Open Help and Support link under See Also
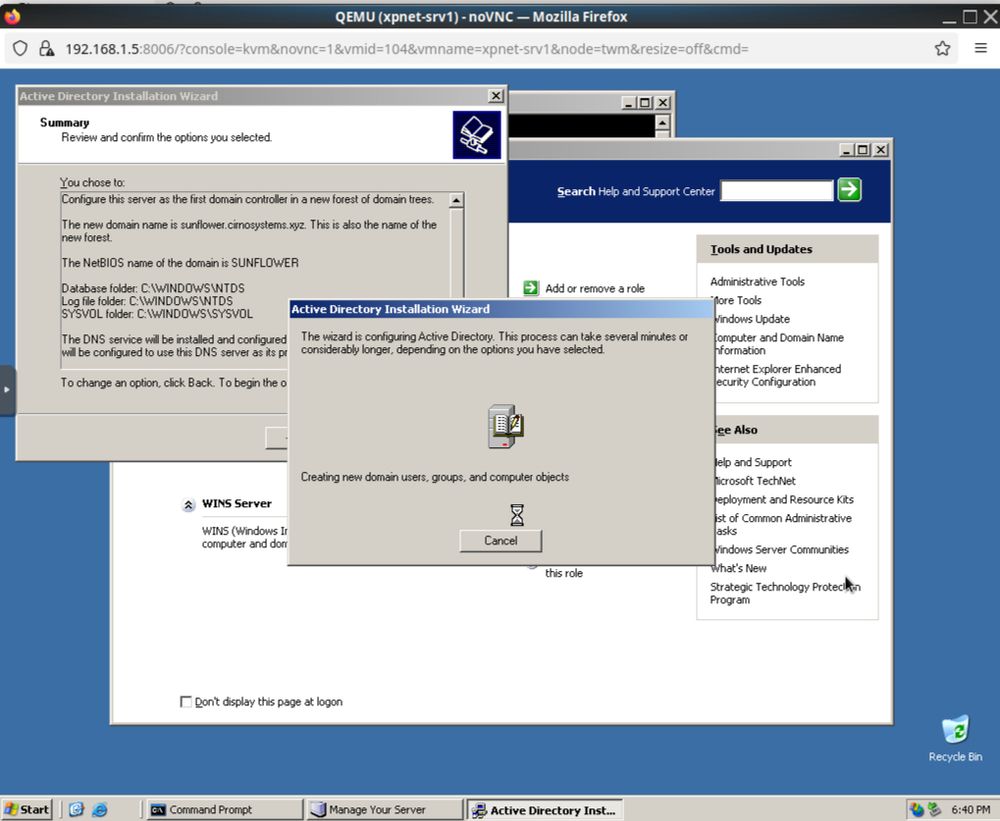Viewport: 1000px width, 821px height. 753,462
